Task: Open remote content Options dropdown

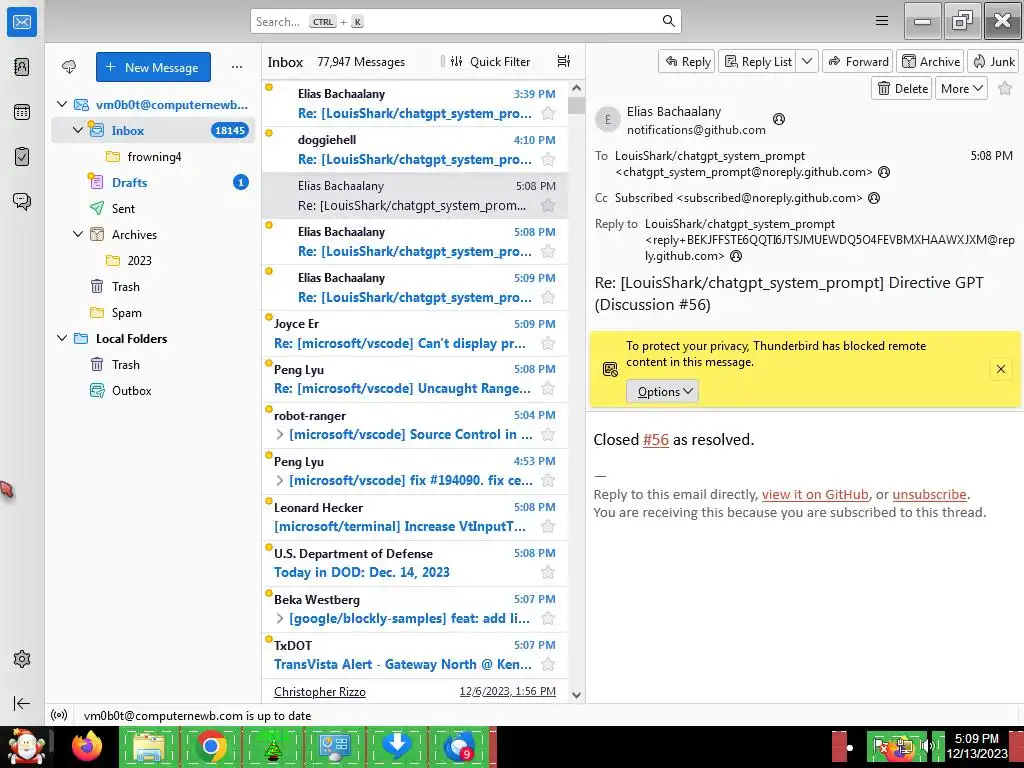Action: point(663,391)
